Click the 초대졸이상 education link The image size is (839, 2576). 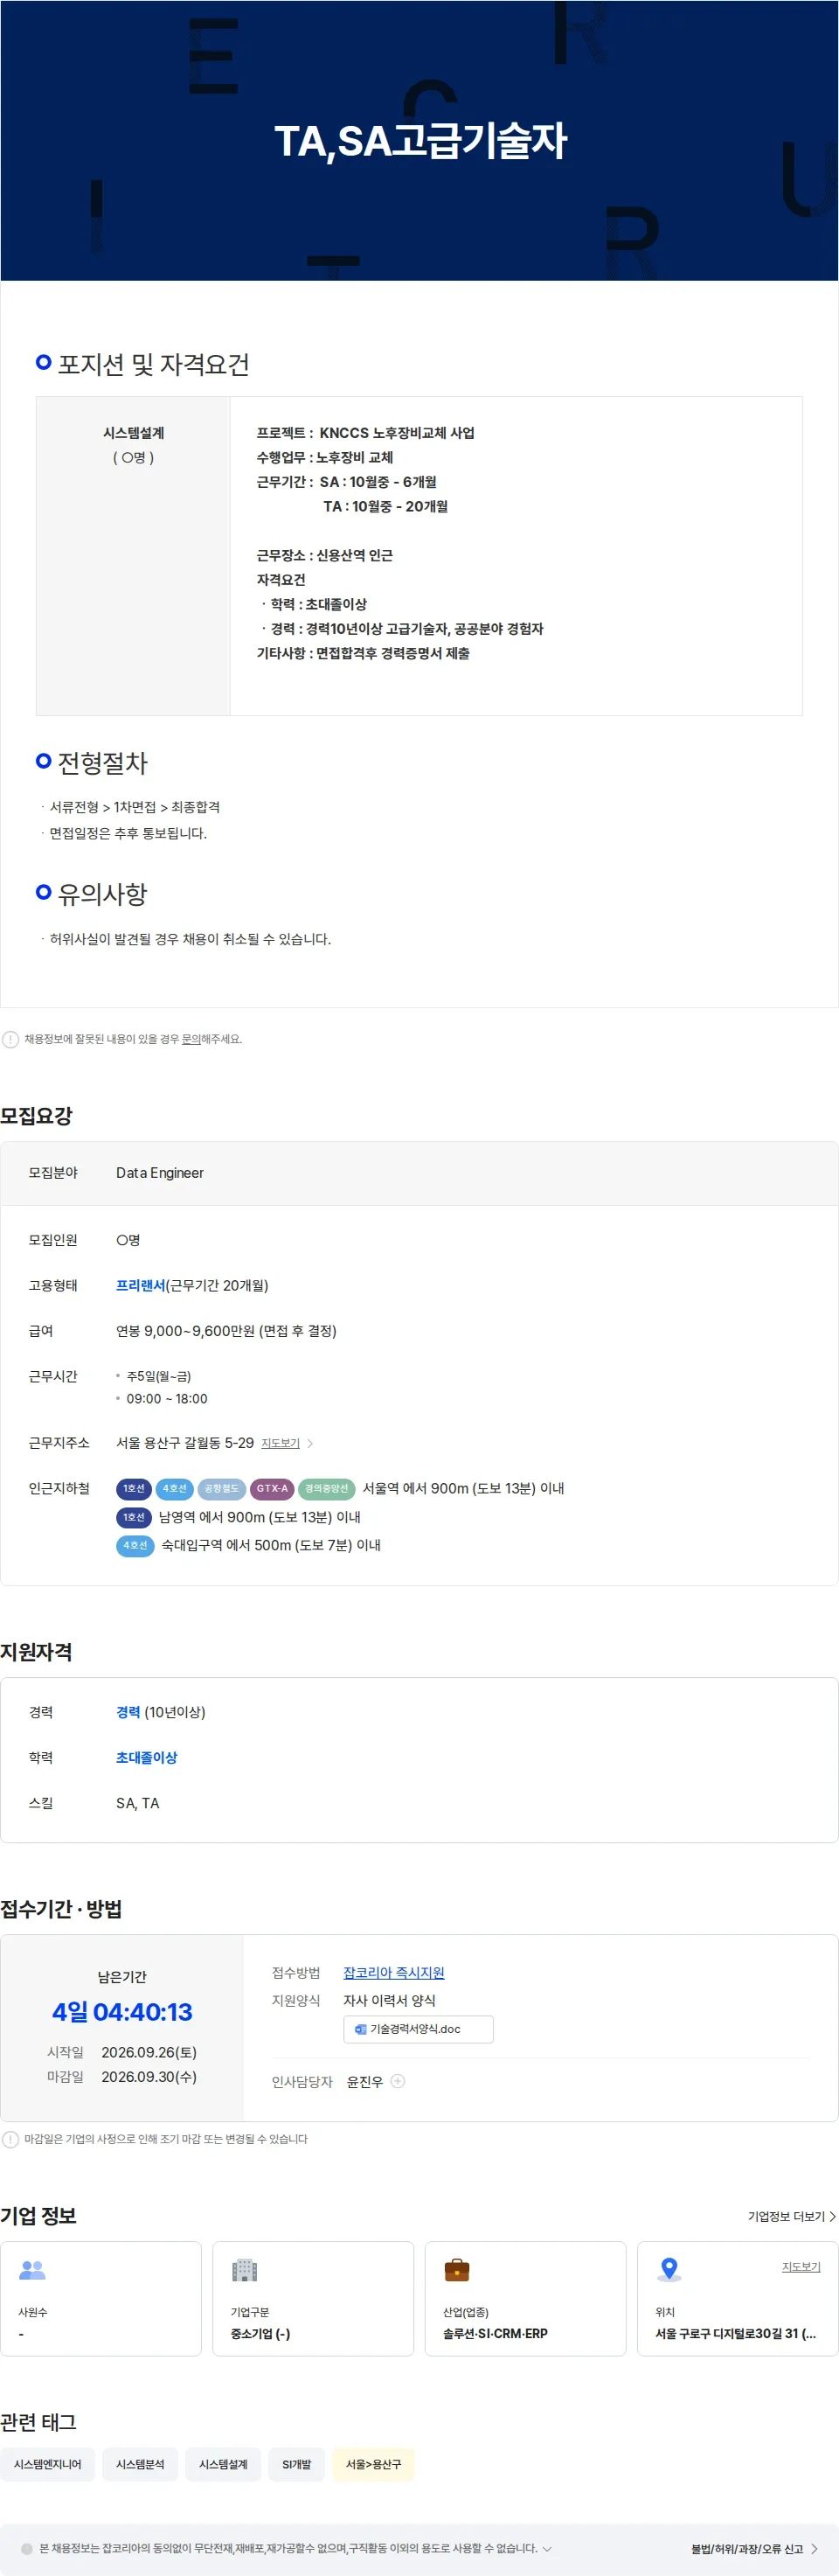click(x=147, y=1757)
